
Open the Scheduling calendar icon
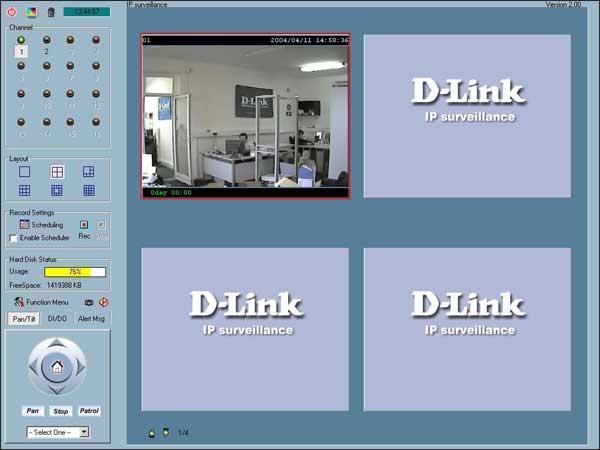[x=24, y=224]
